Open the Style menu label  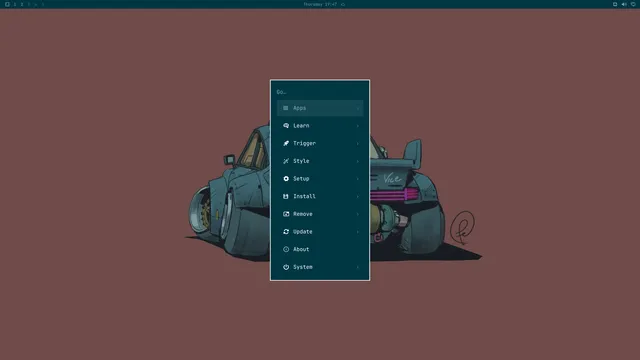tap(301, 161)
